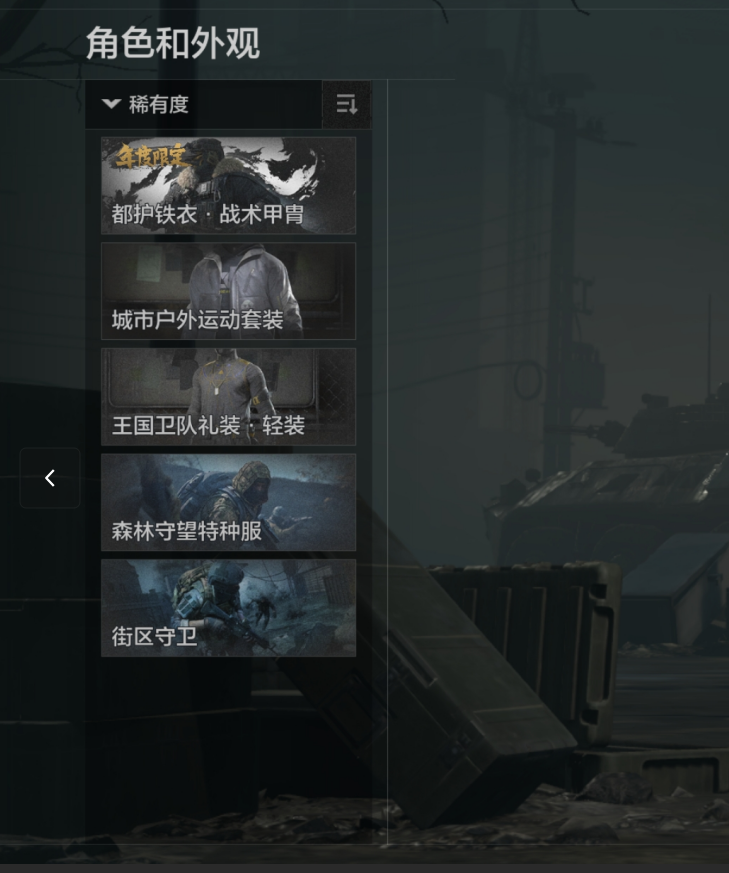Select the 都护铁衣·战术甲胄 name label

click(x=208, y=214)
